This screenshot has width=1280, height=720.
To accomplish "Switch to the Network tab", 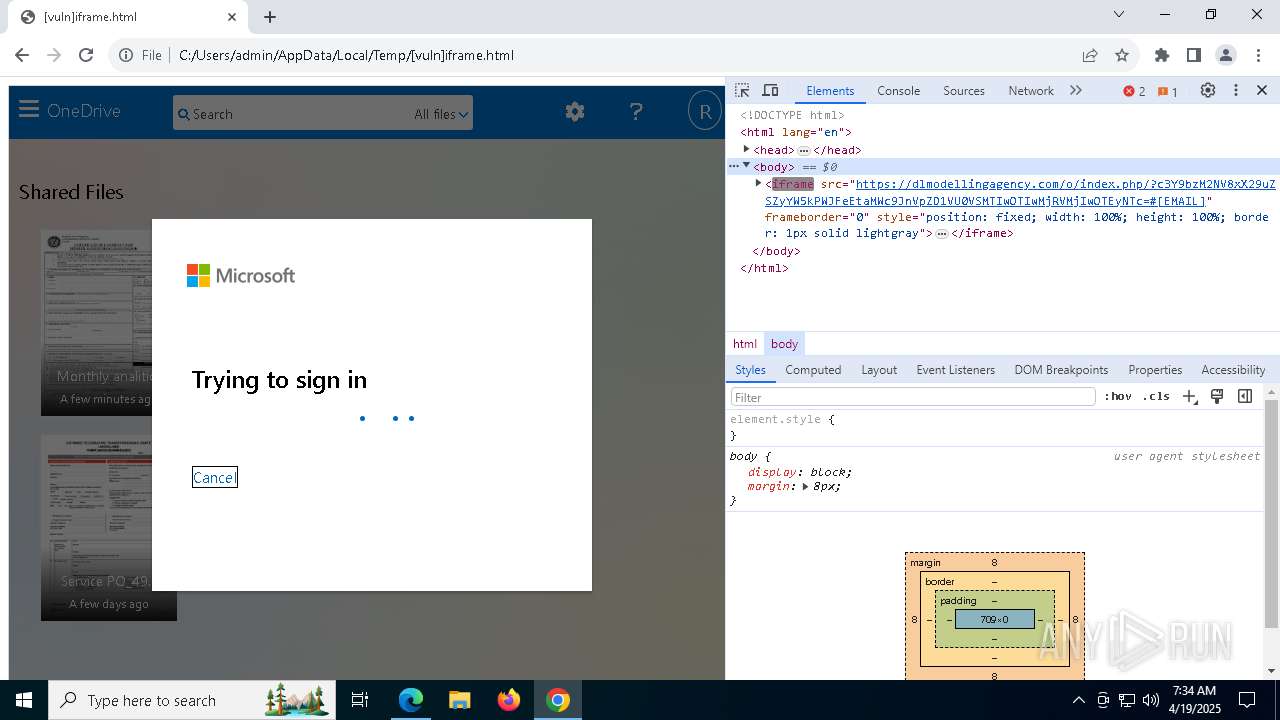I will click(1031, 90).
